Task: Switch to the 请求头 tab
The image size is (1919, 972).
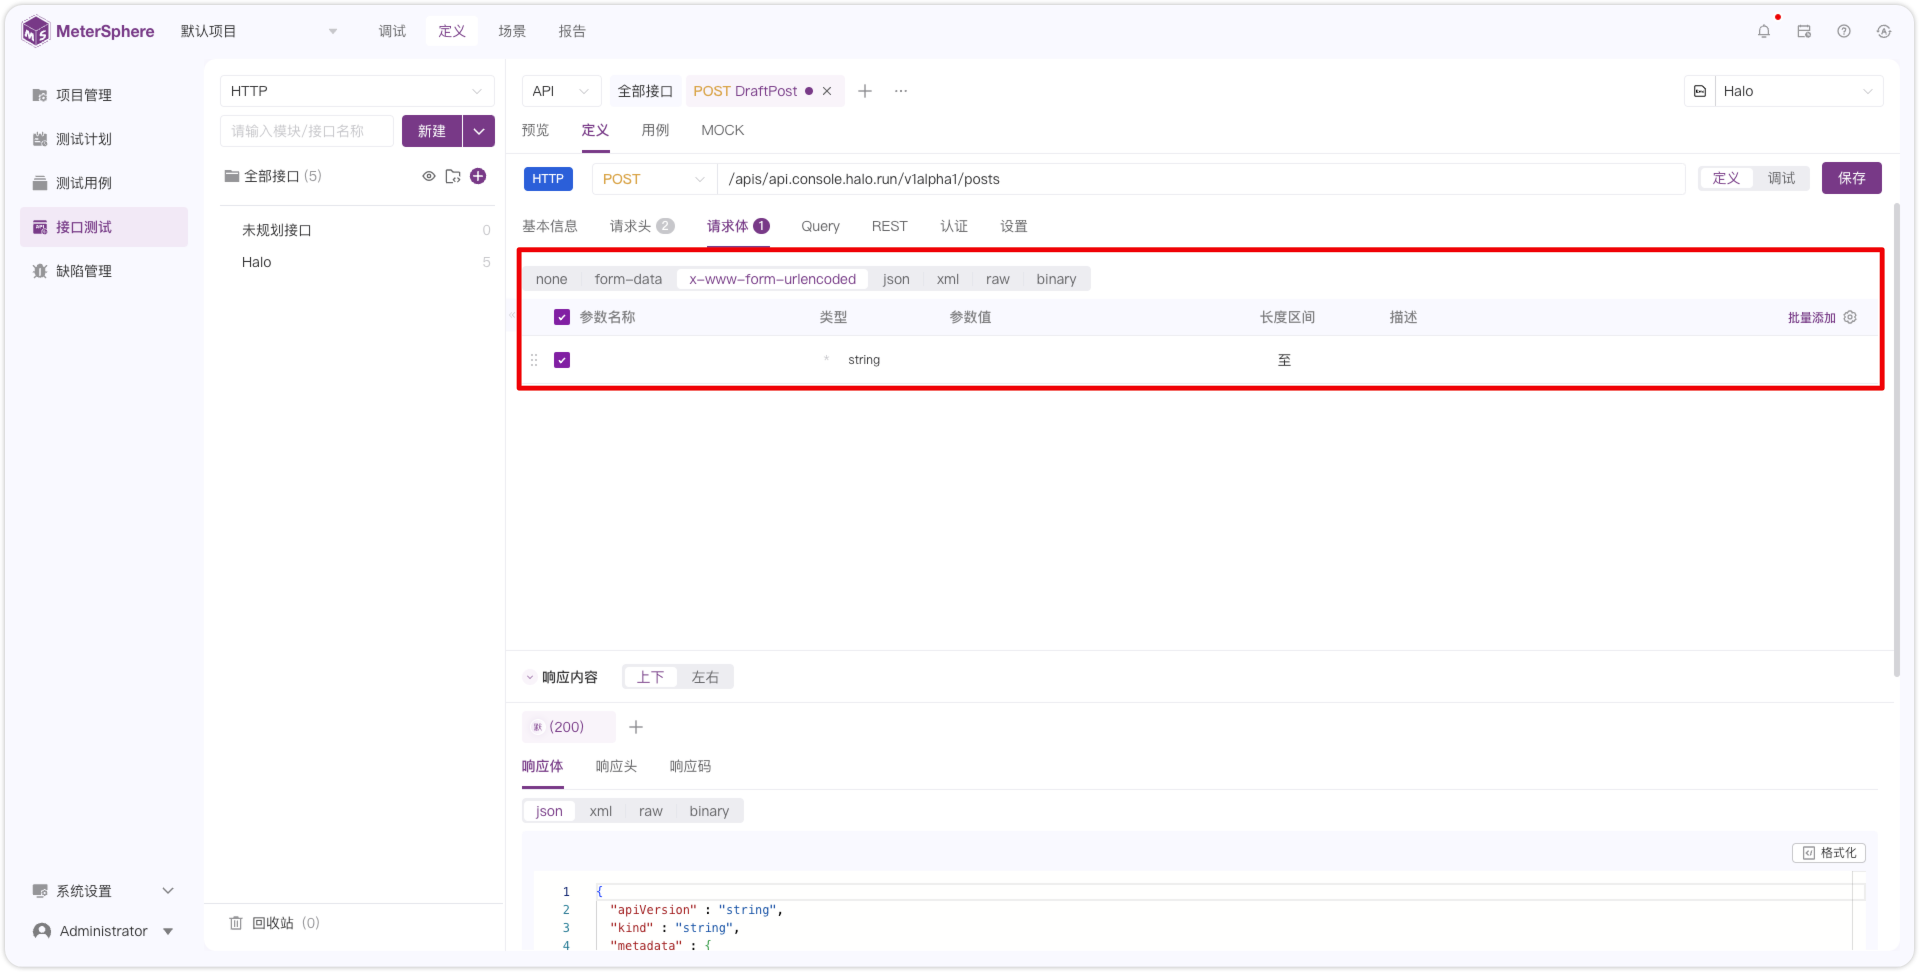Action: 642,226
